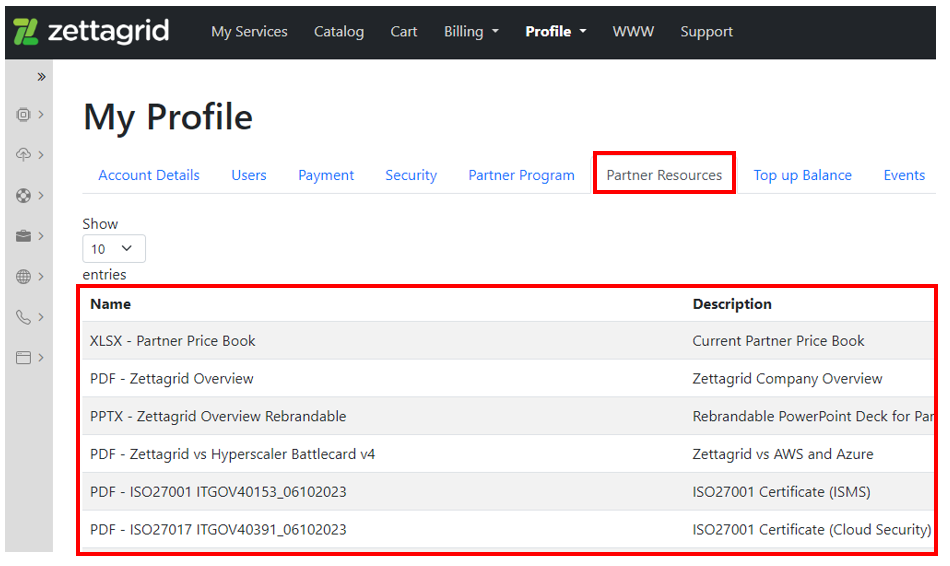This screenshot has width=950, height=566.
Task: Open the Billing dropdown menu
Action: tap(471, 32)
